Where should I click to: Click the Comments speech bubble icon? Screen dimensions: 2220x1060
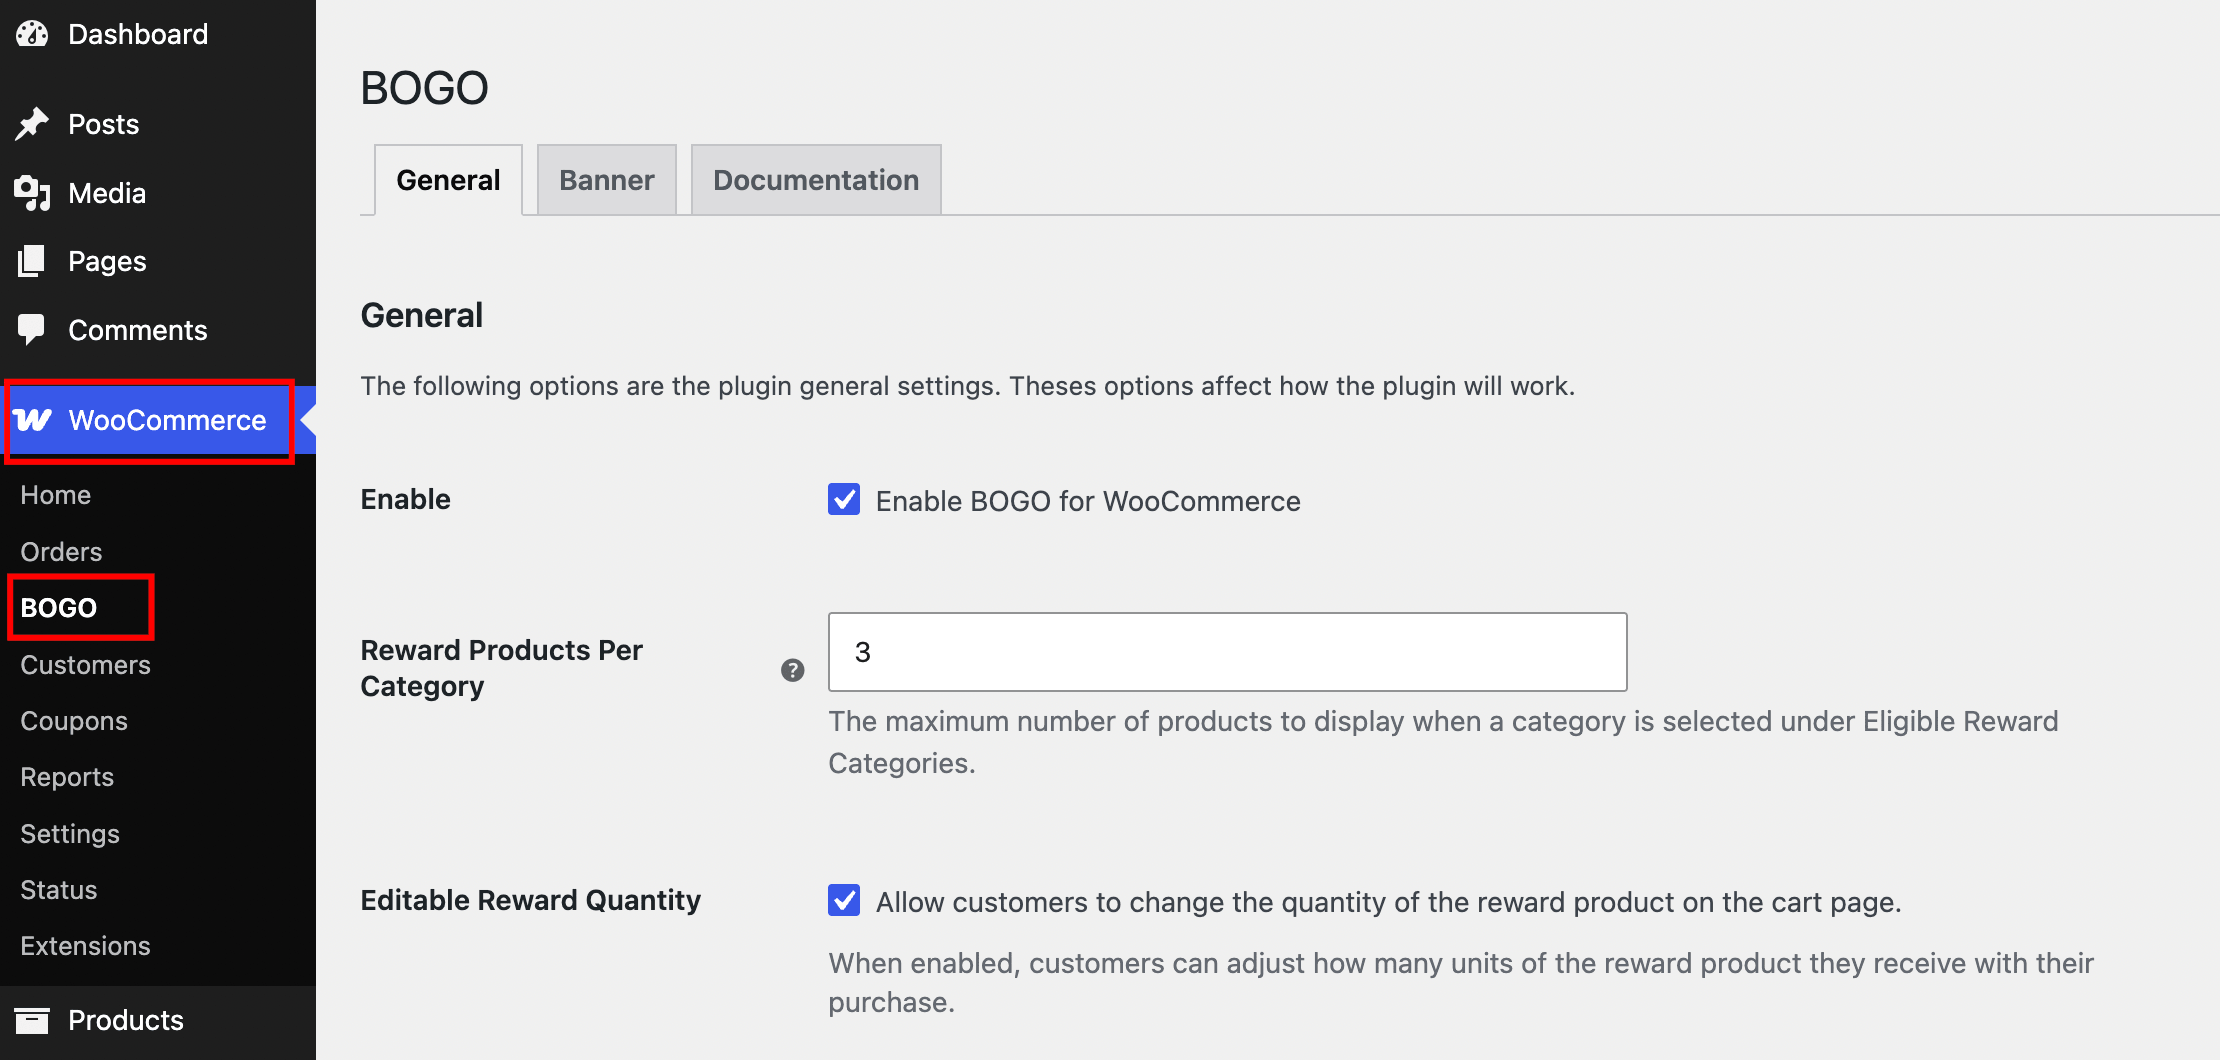pos(32,330)
